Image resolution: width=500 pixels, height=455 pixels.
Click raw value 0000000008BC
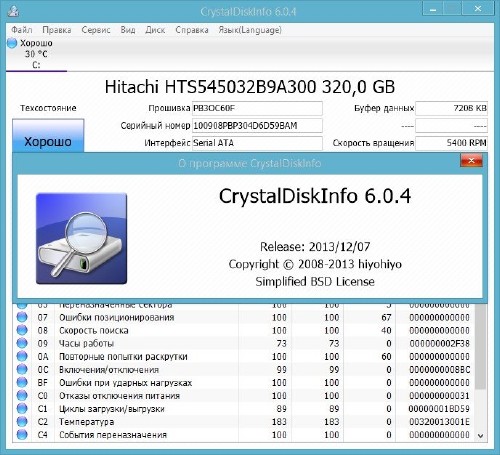click(x=439, y=370)
